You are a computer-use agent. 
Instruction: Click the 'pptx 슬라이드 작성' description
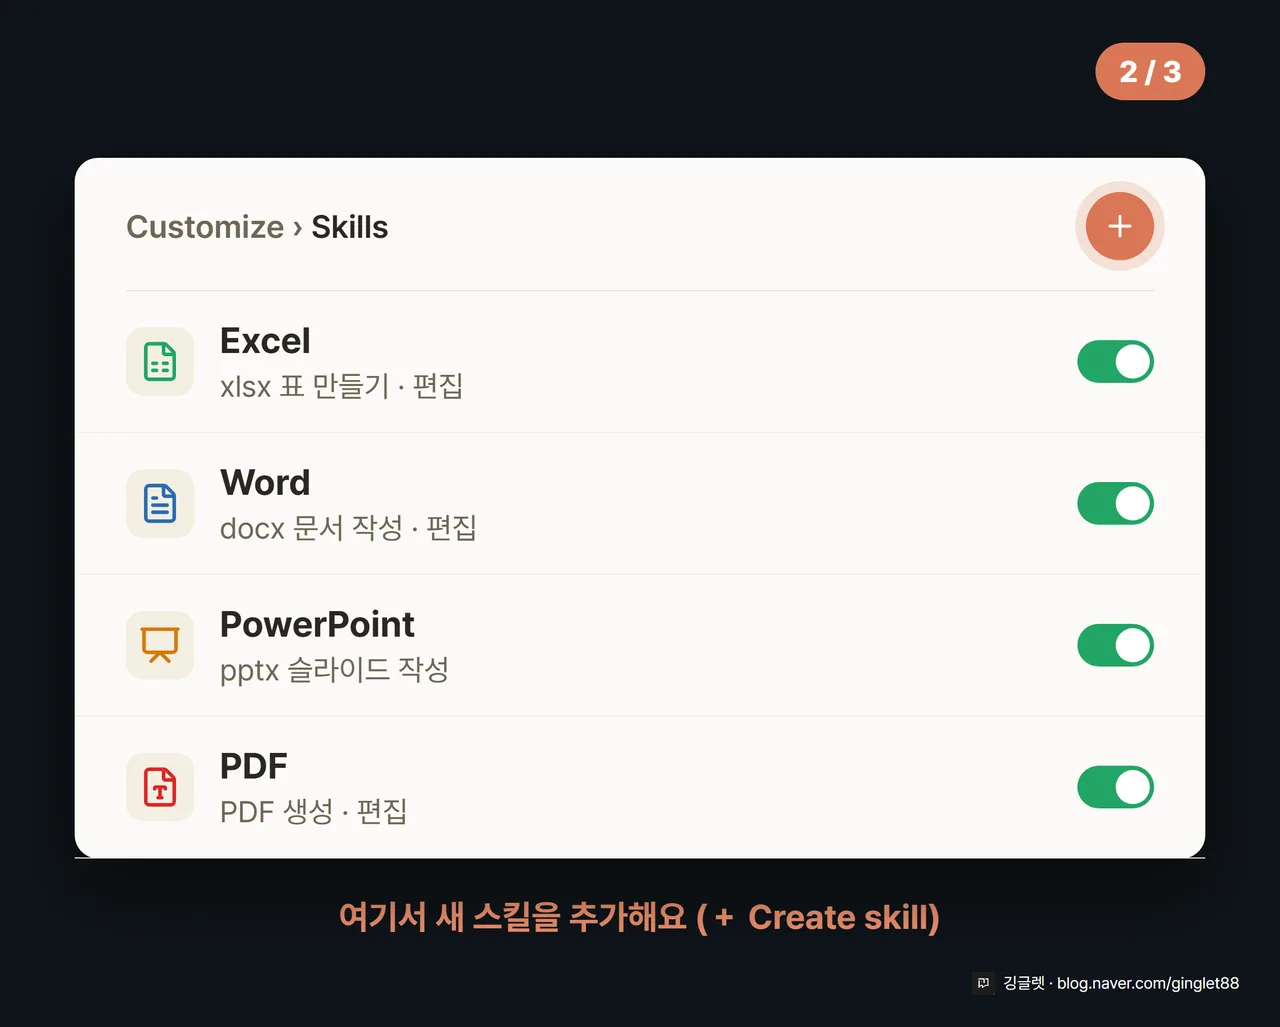[334, 670]
